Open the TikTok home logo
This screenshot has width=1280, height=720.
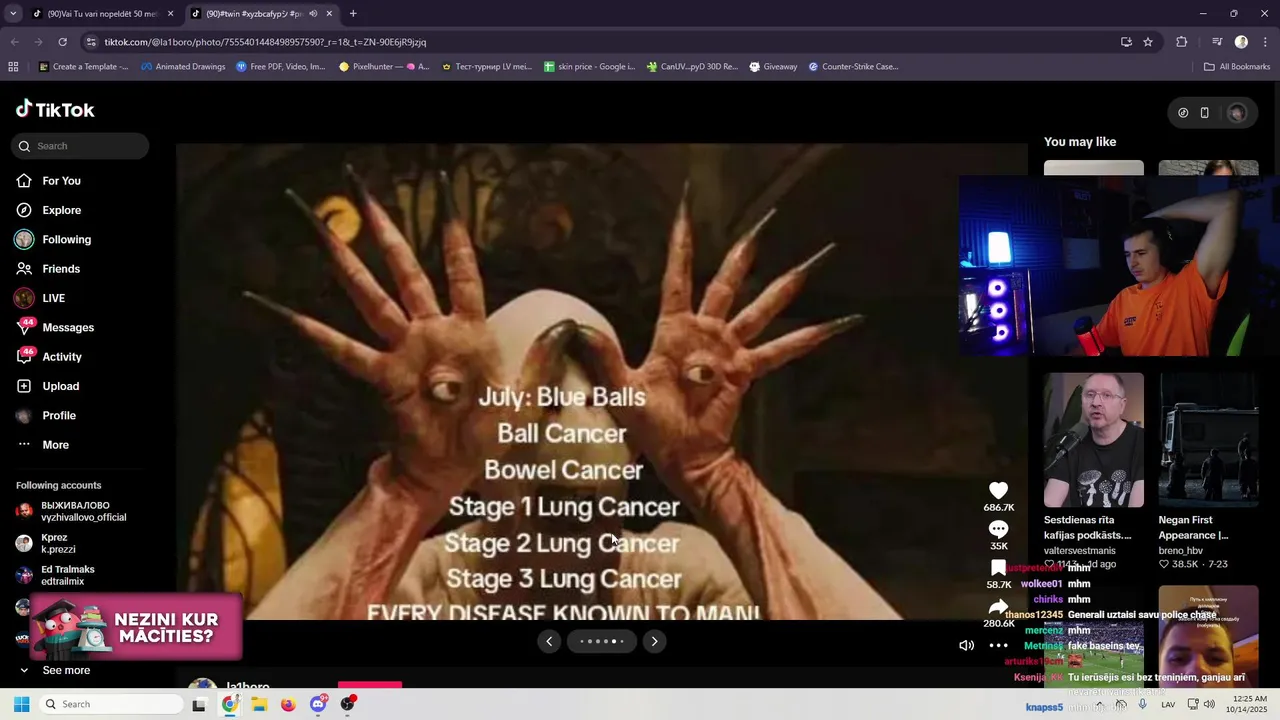point(55,109)
